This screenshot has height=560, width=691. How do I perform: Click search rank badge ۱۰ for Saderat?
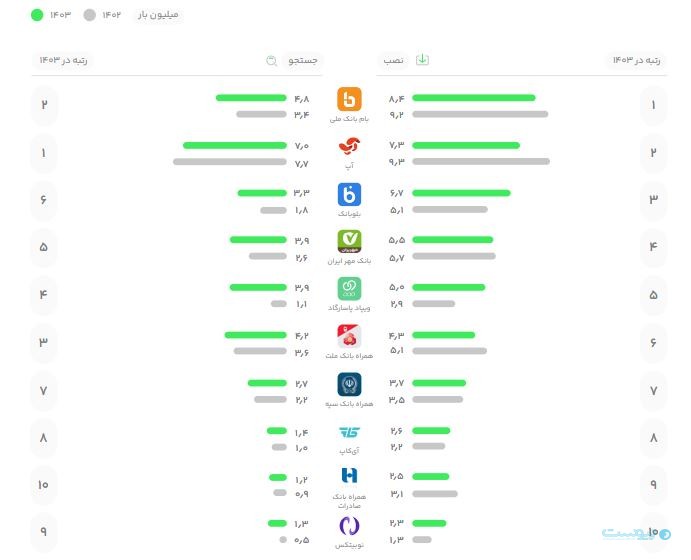[x=44, y=485]
